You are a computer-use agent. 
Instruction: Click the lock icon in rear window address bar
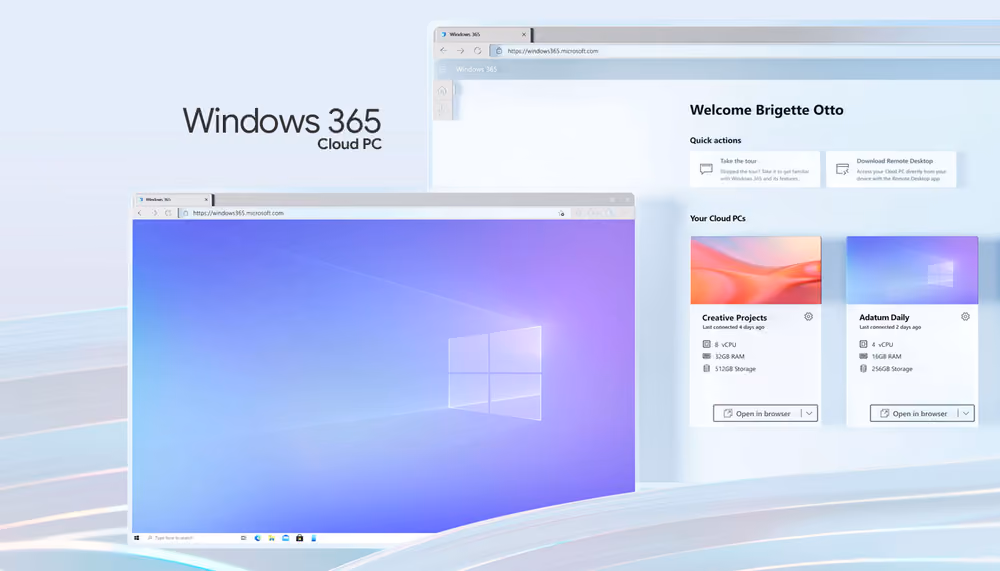click(499, 50)
